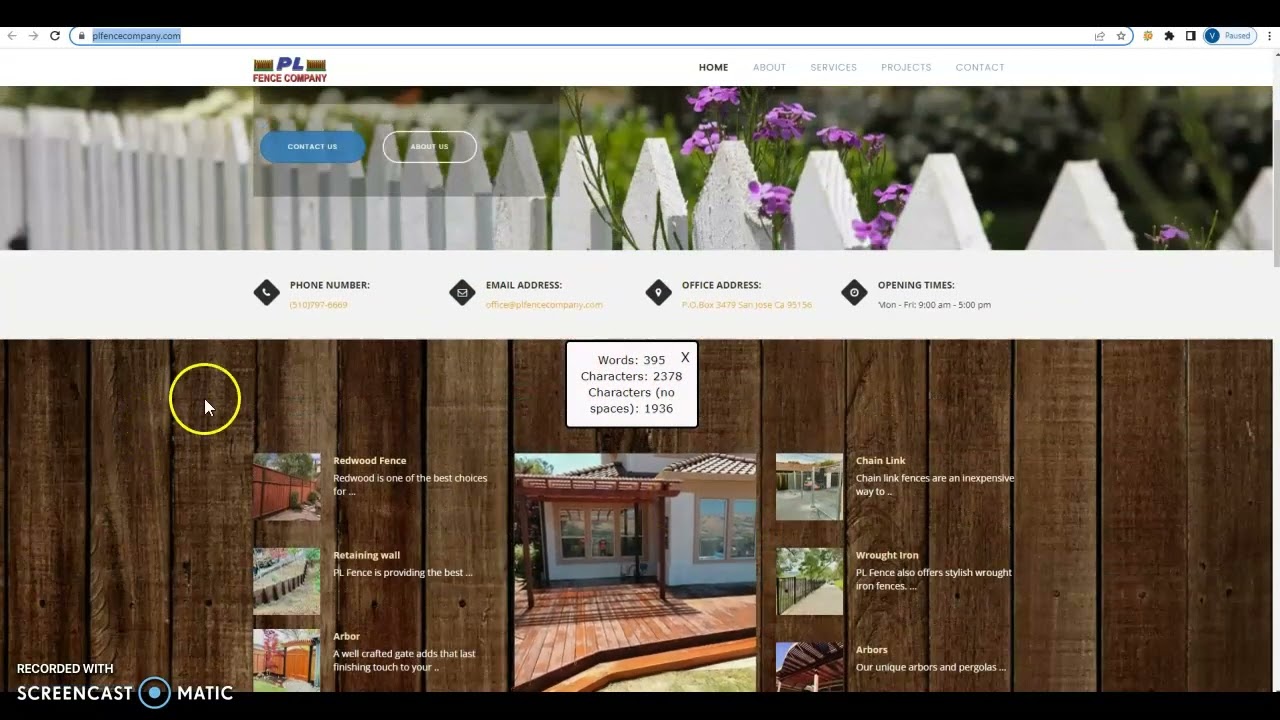Click the padlock site info icon
1280x720 pixels.
[x=82, y=36]
